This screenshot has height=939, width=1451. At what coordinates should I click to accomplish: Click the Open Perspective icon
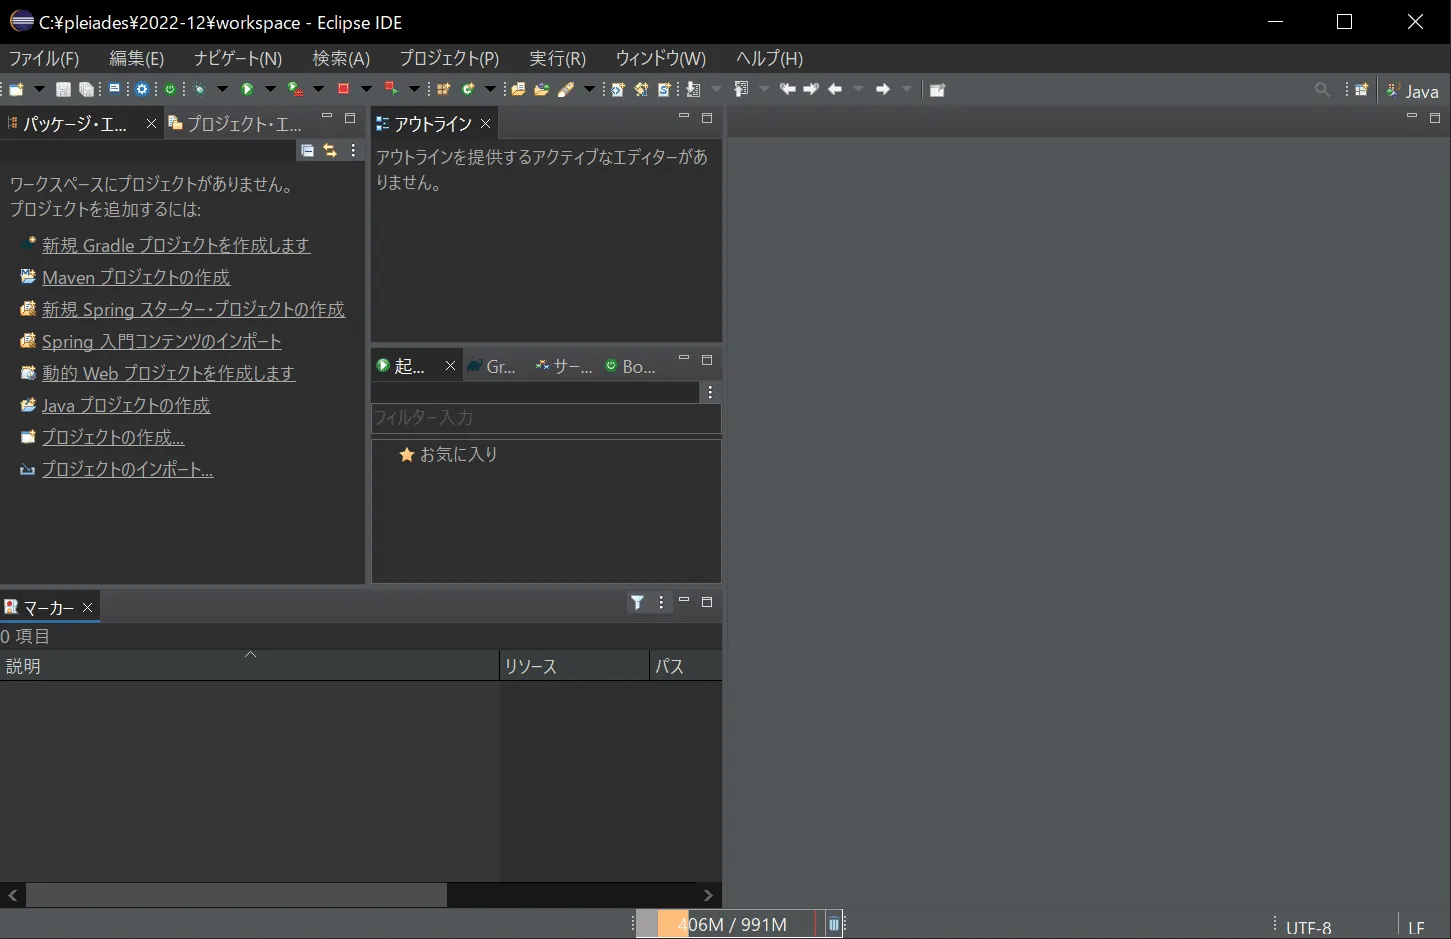click(1362, 90)
